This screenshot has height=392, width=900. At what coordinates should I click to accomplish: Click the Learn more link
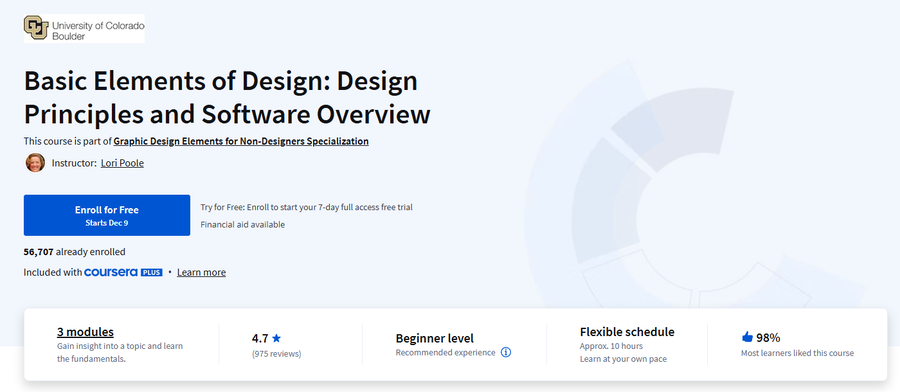click(201, 272)
